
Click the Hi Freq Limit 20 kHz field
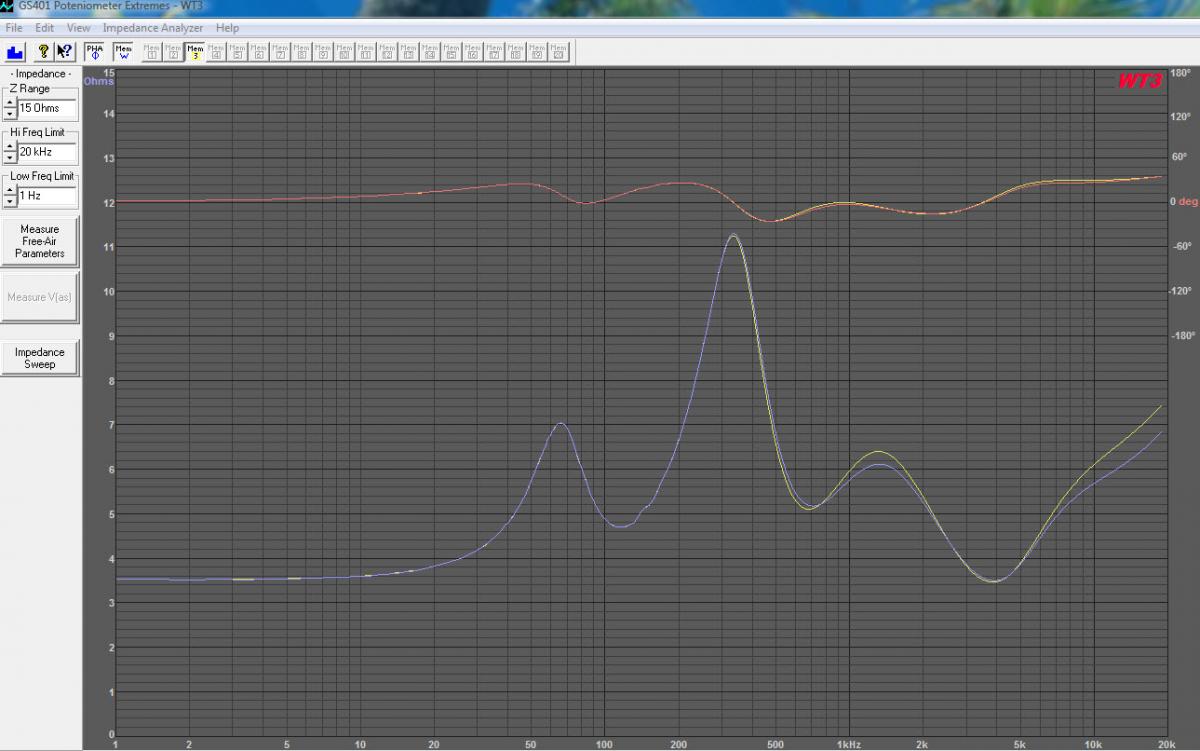coord(47,153)
